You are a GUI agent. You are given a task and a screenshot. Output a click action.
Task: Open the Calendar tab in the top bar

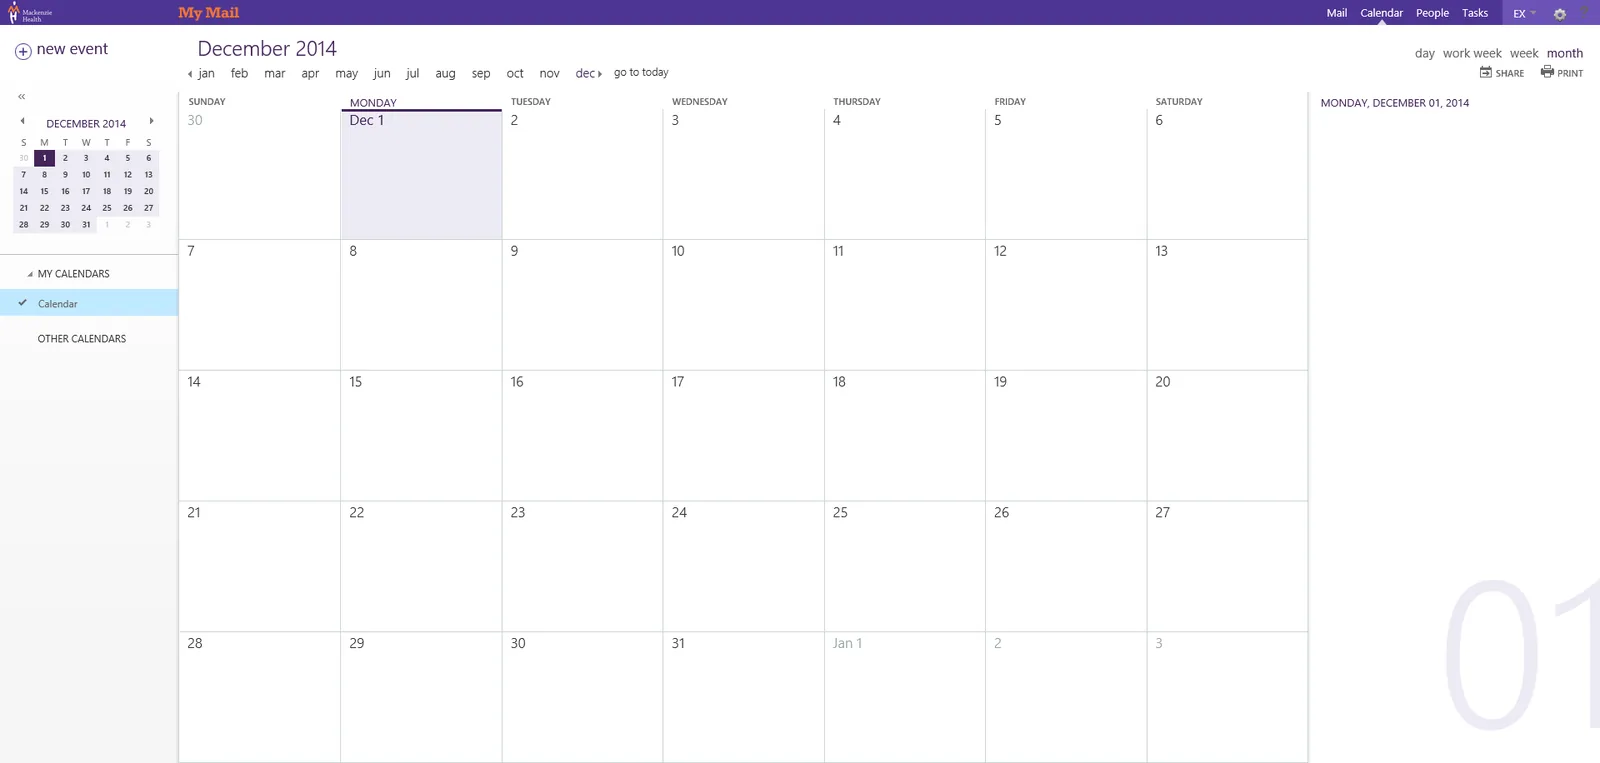tap(1381, 13)
